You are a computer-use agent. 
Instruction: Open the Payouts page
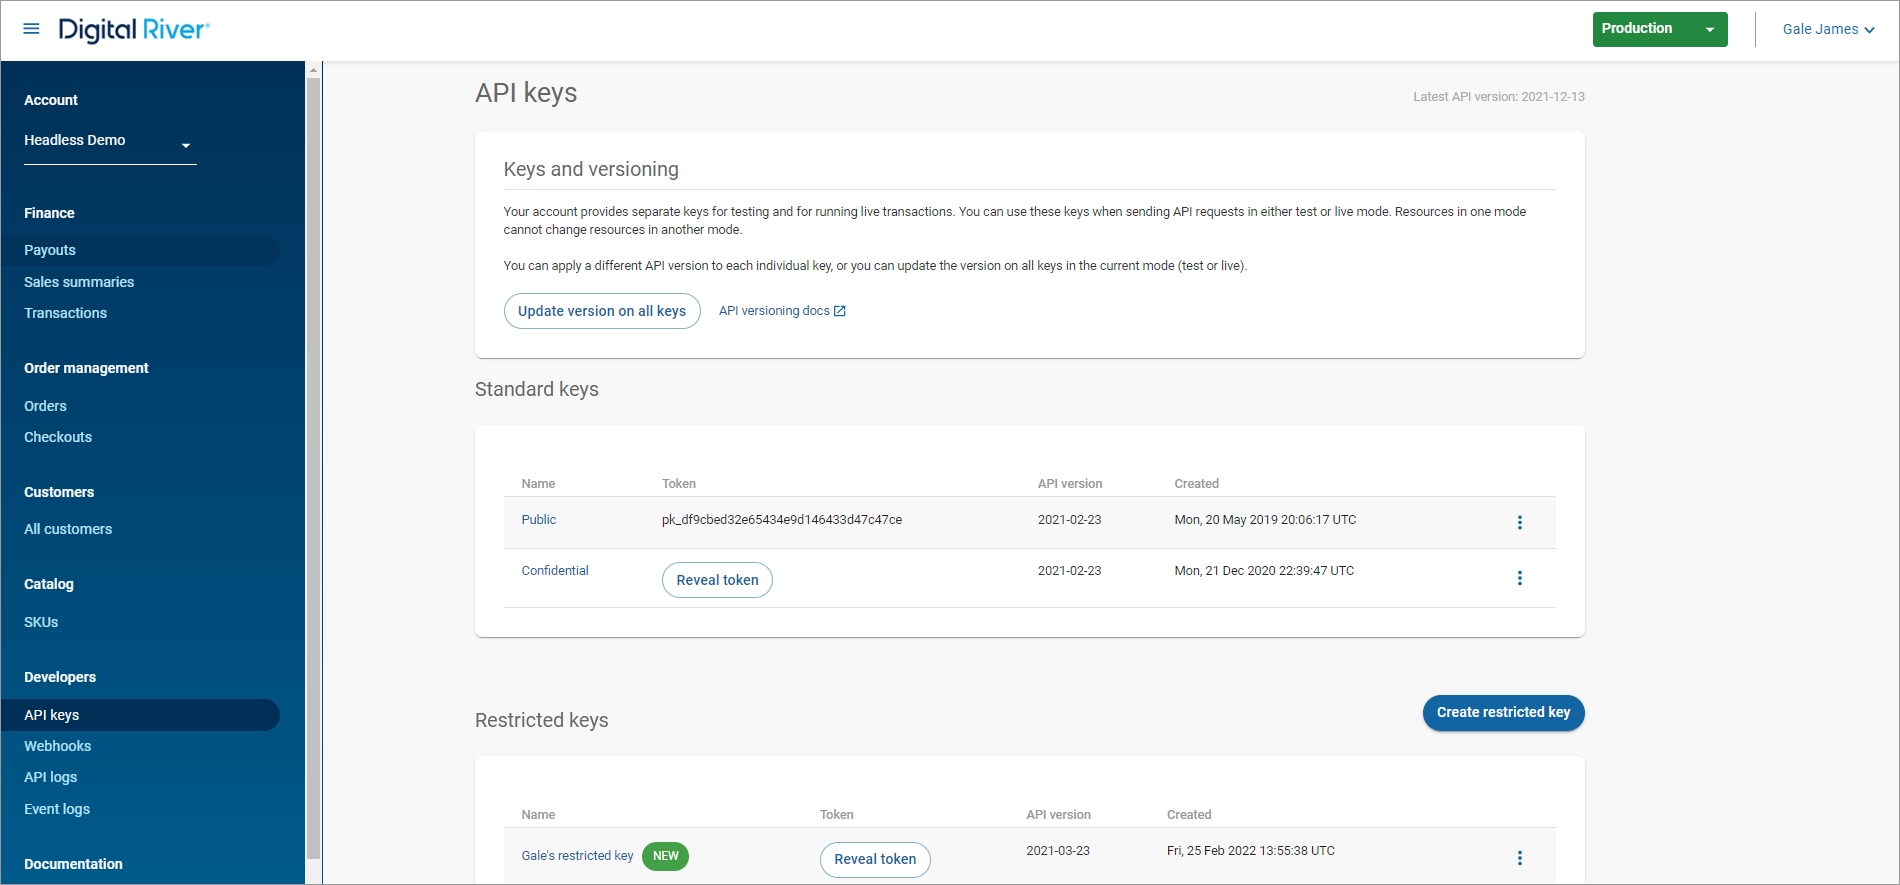click(50, 250)
